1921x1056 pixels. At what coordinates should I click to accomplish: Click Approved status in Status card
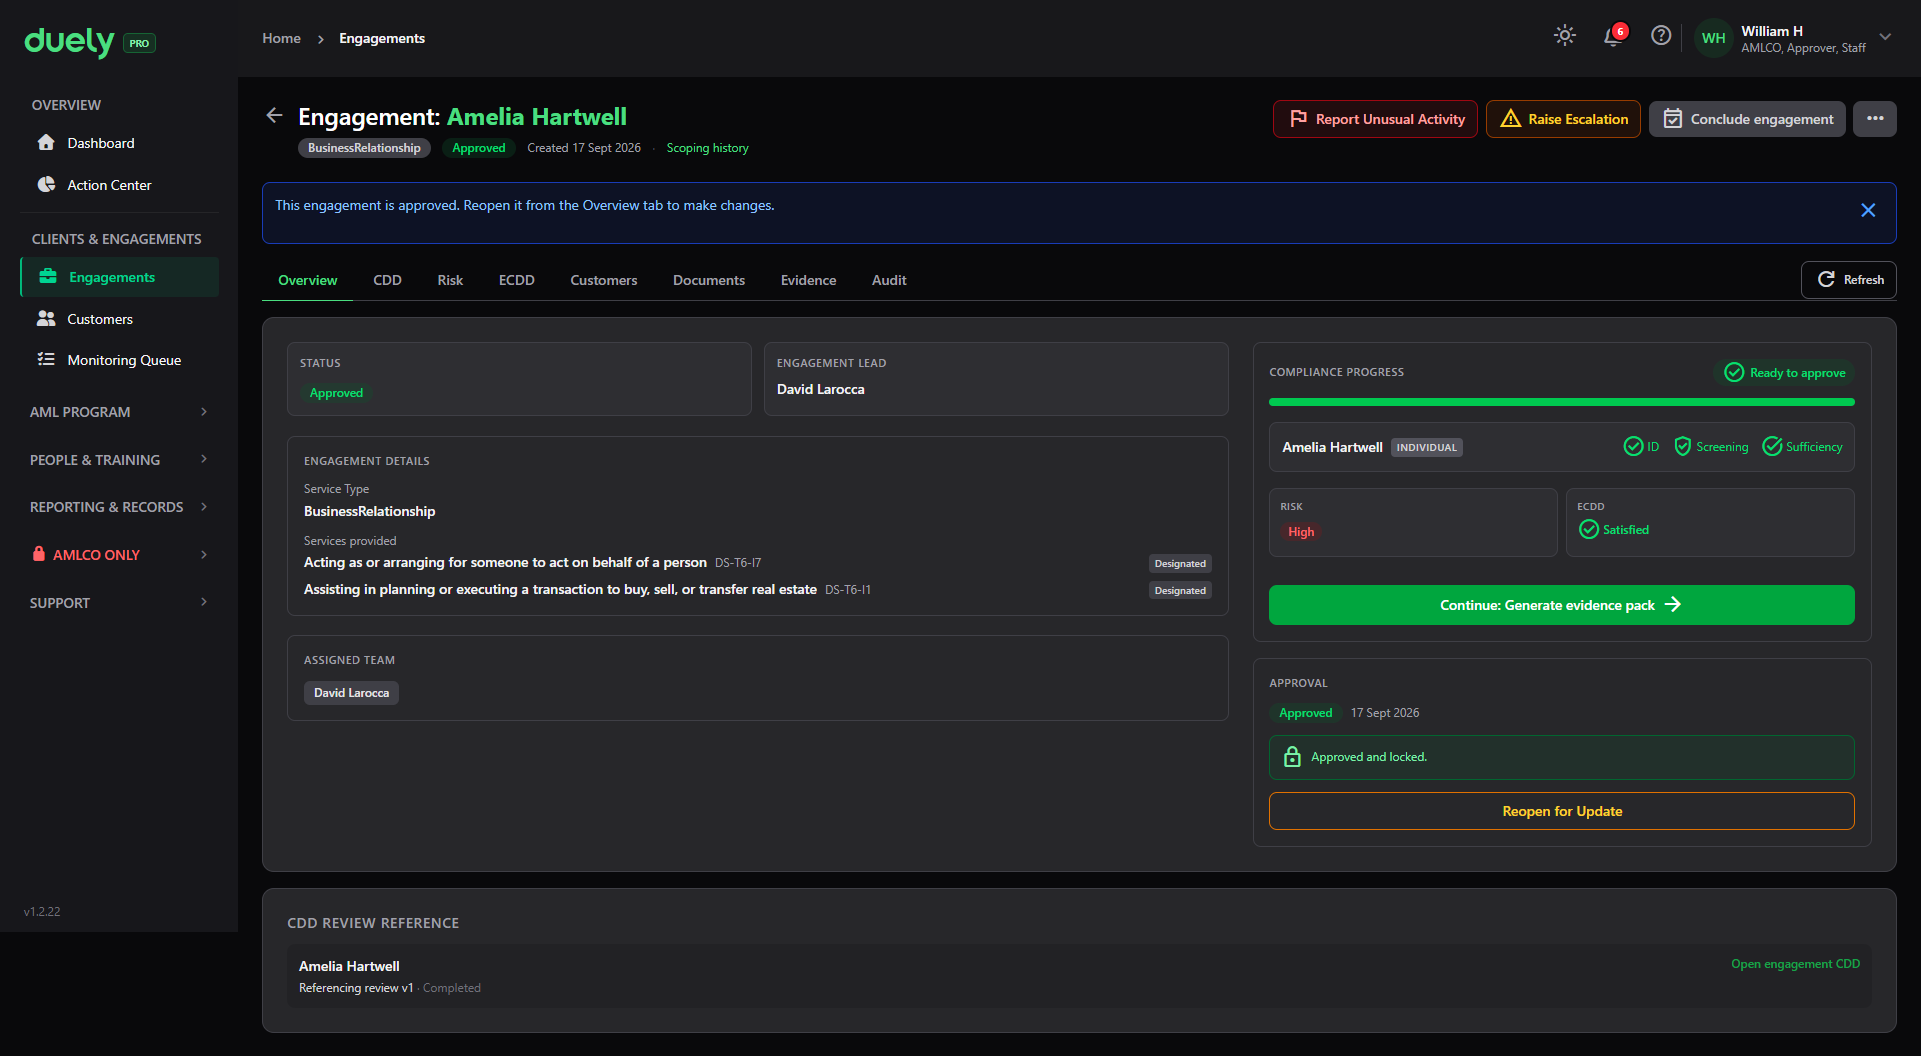(x=336, y=393)
